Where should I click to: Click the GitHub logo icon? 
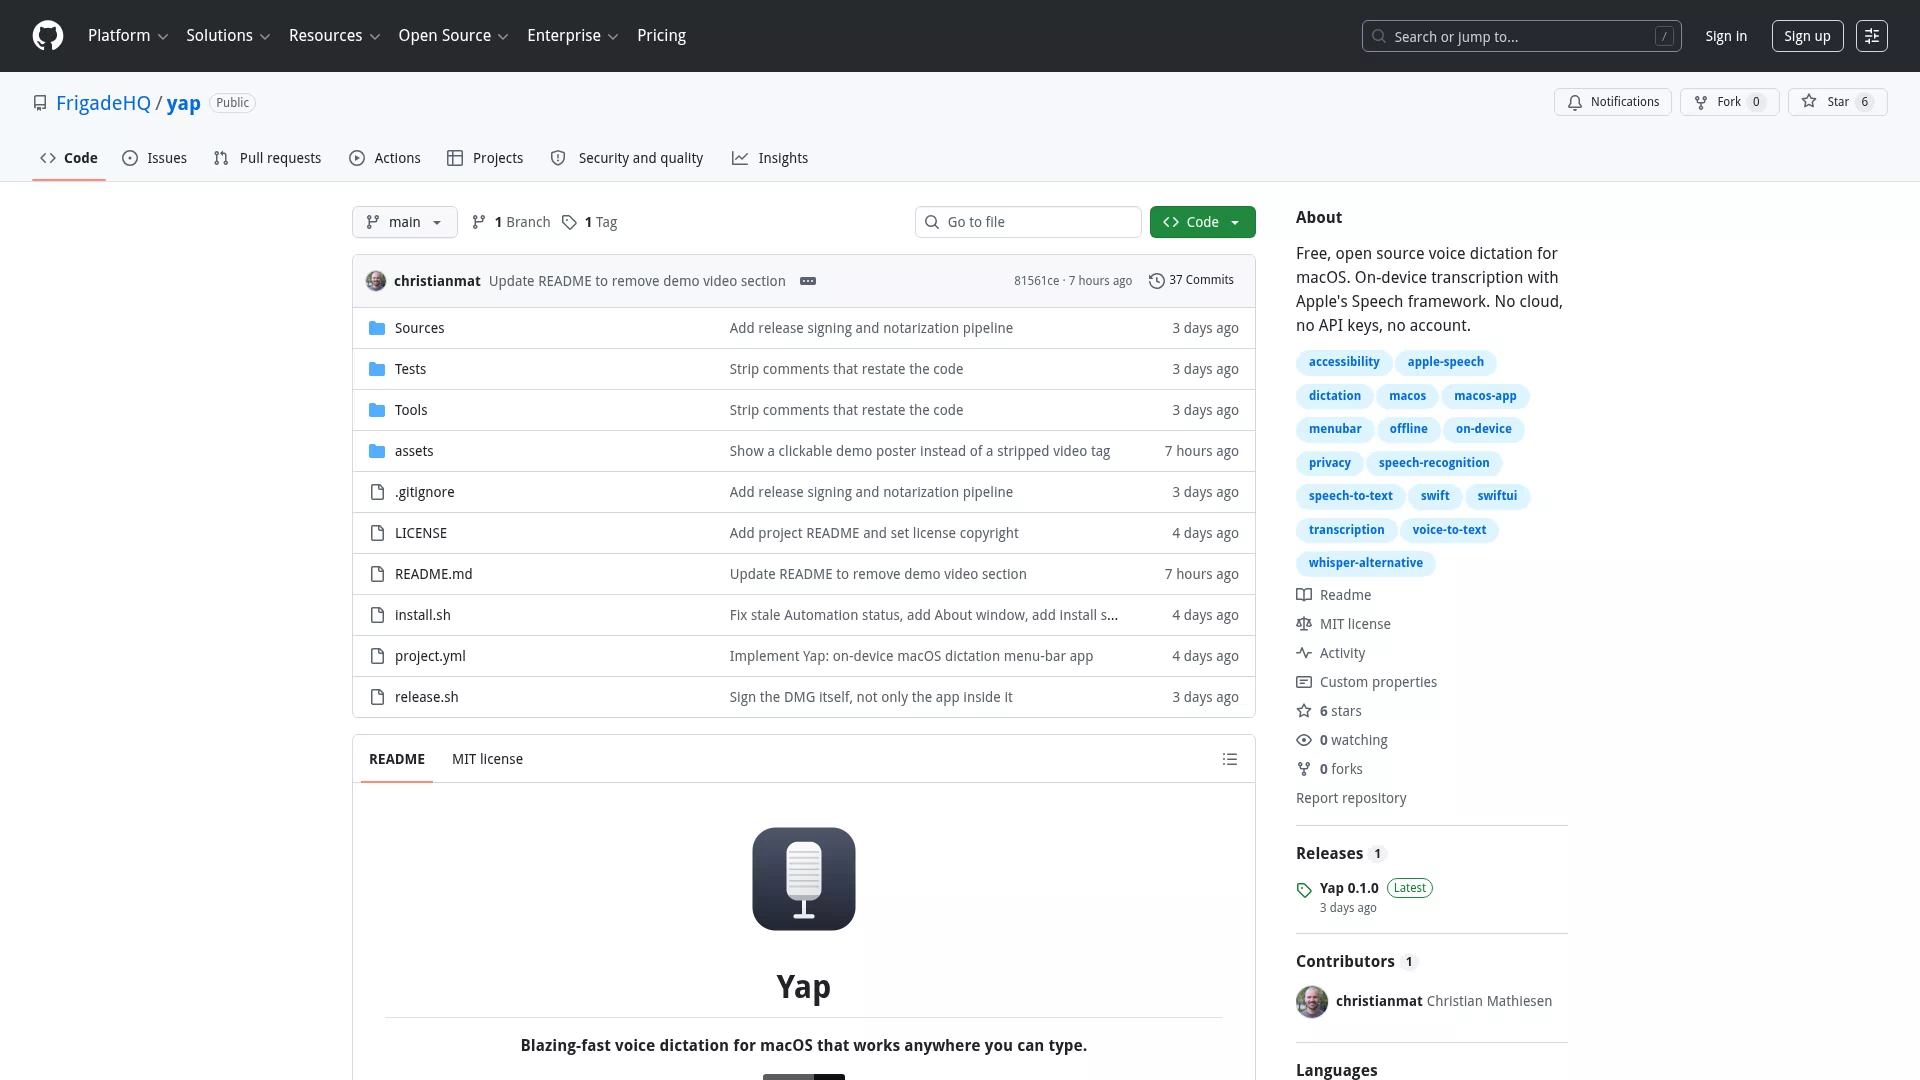(x=48, y=36)
